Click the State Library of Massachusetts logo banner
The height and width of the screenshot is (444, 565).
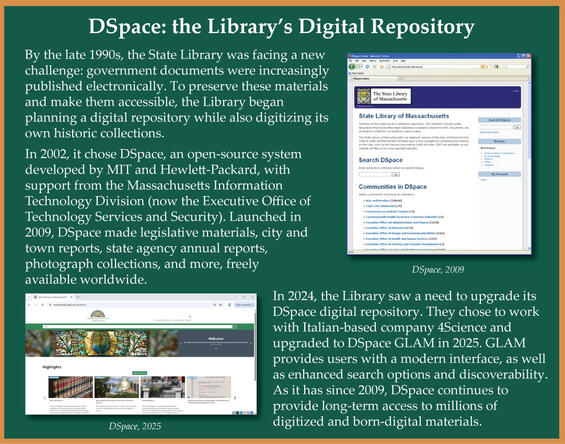[384, 96]
